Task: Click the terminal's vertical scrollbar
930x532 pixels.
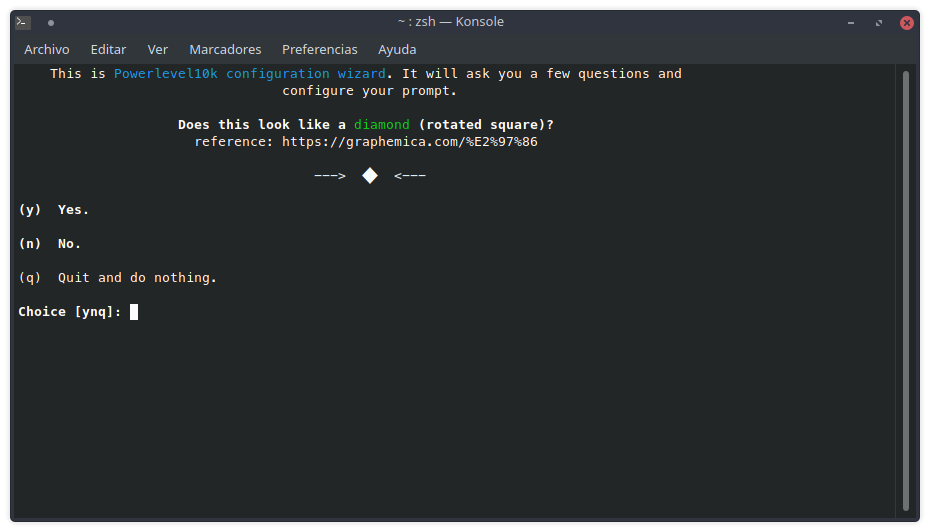Action: click(906, 291)
